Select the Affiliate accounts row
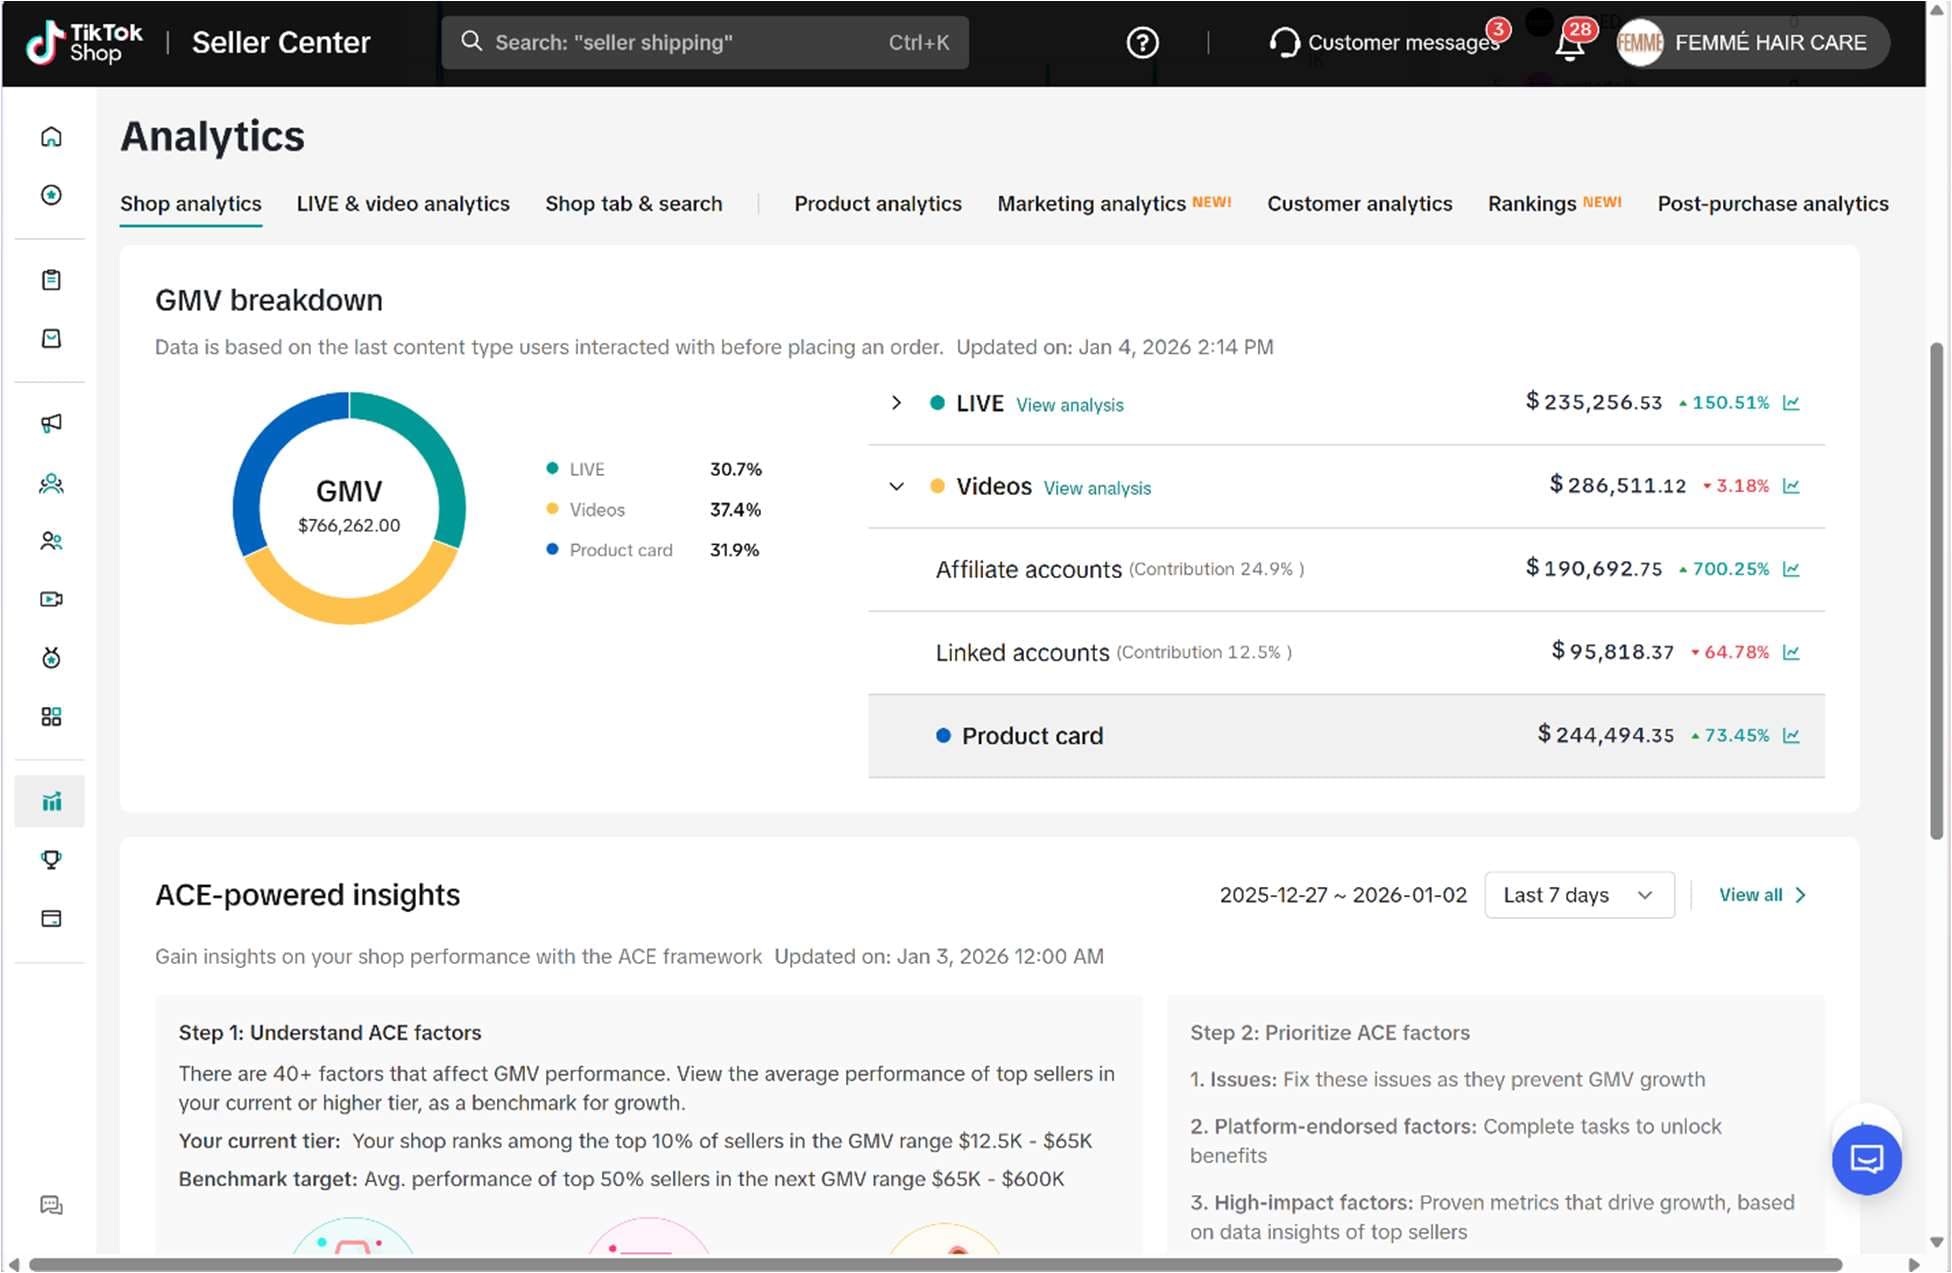Viewport: 1952px width, 1273px height. point(1346,569)
